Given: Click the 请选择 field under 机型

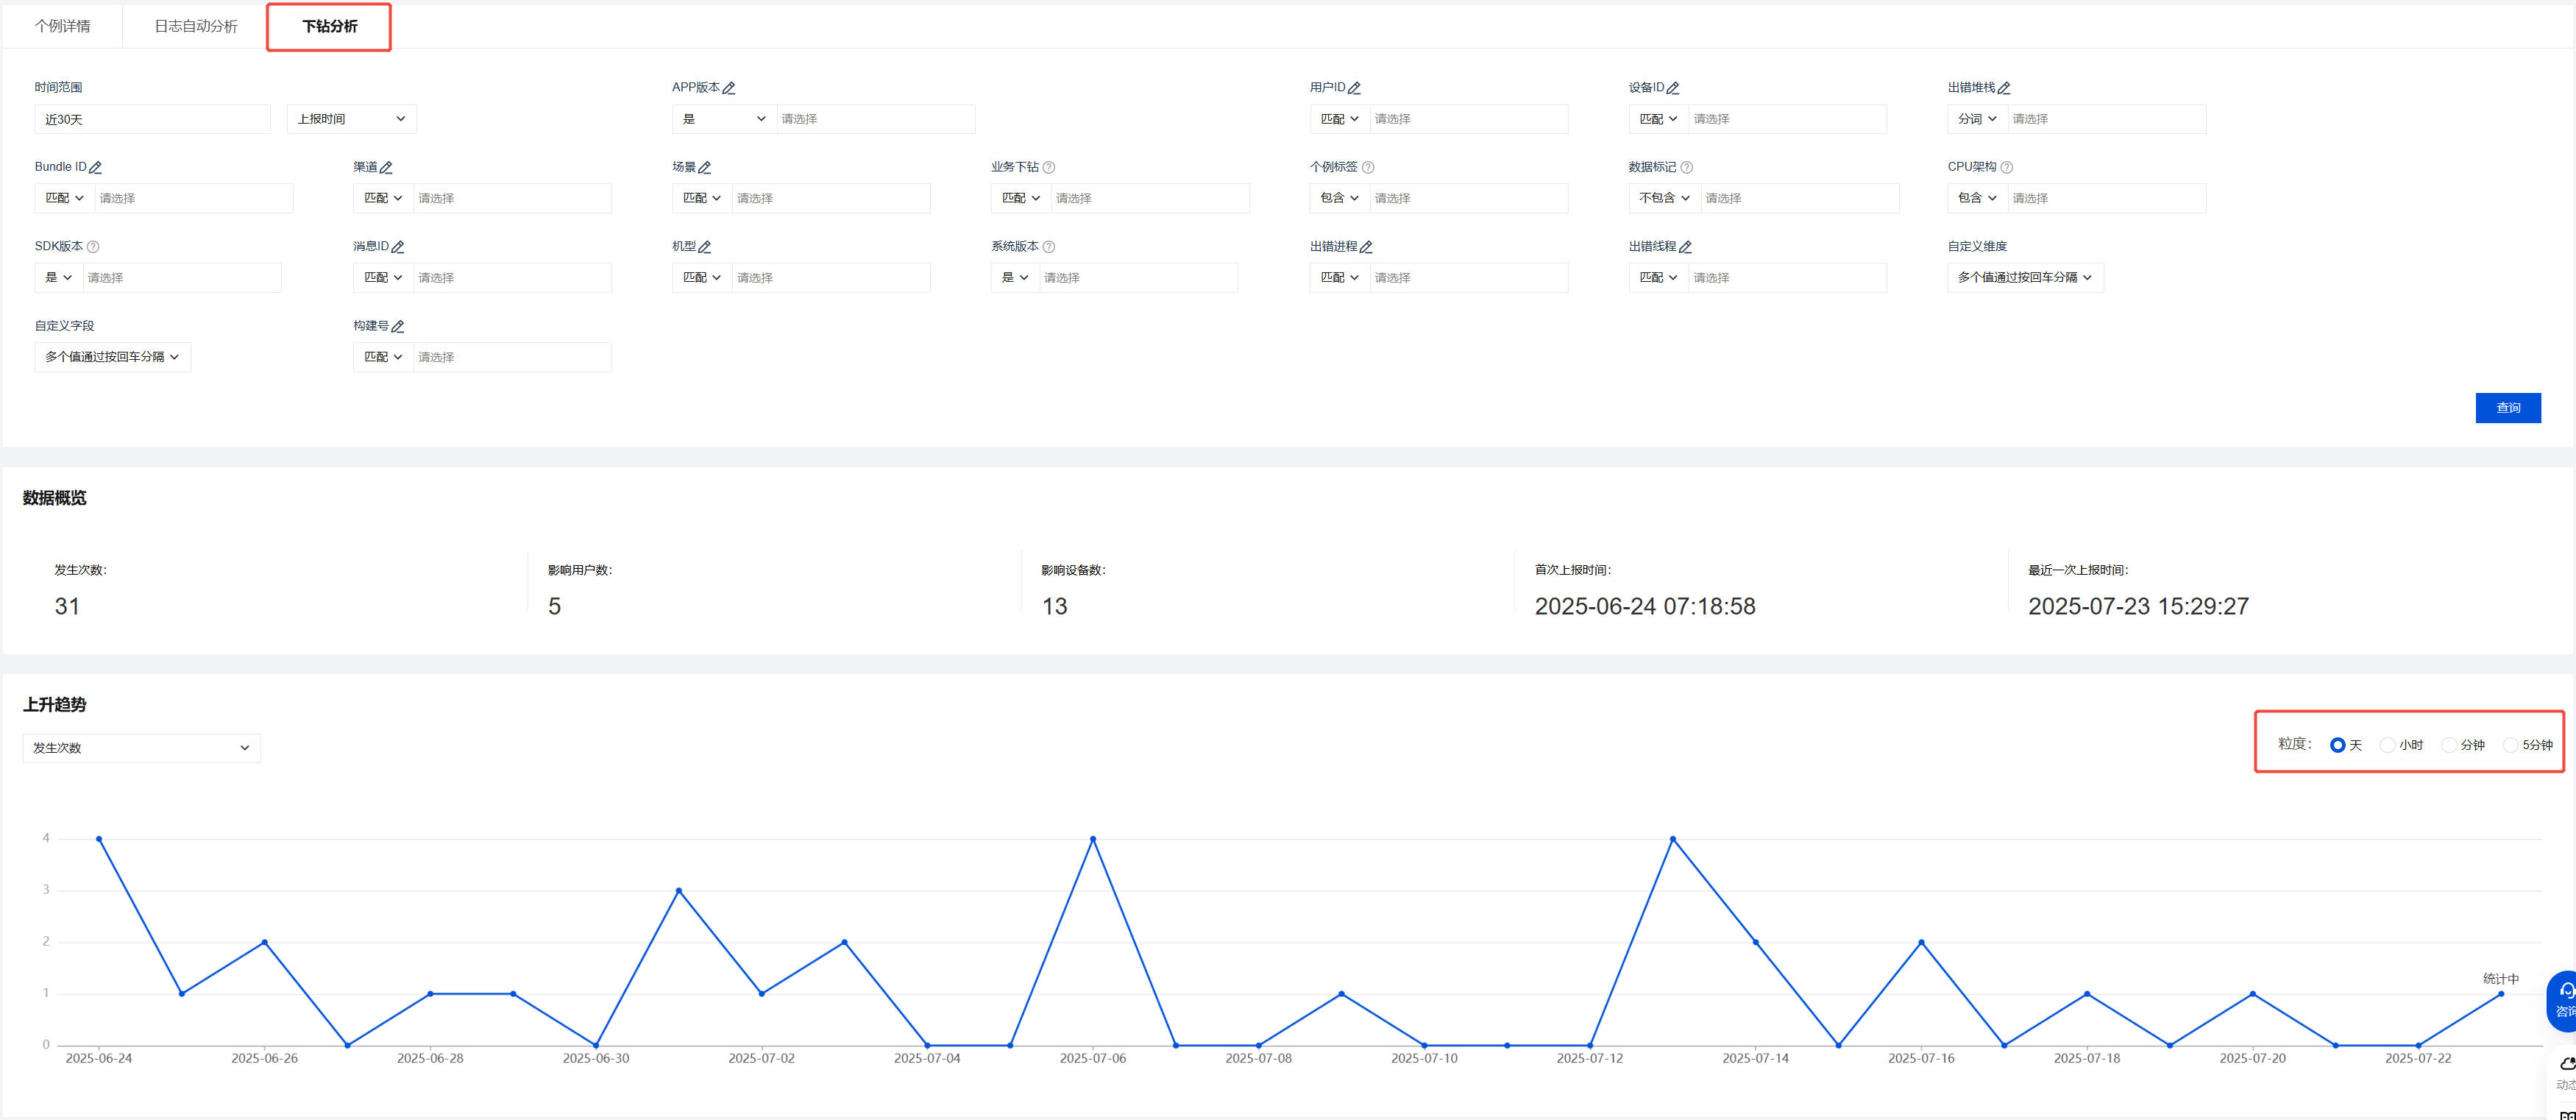Looking at the screenshot, I should (830, 278).
